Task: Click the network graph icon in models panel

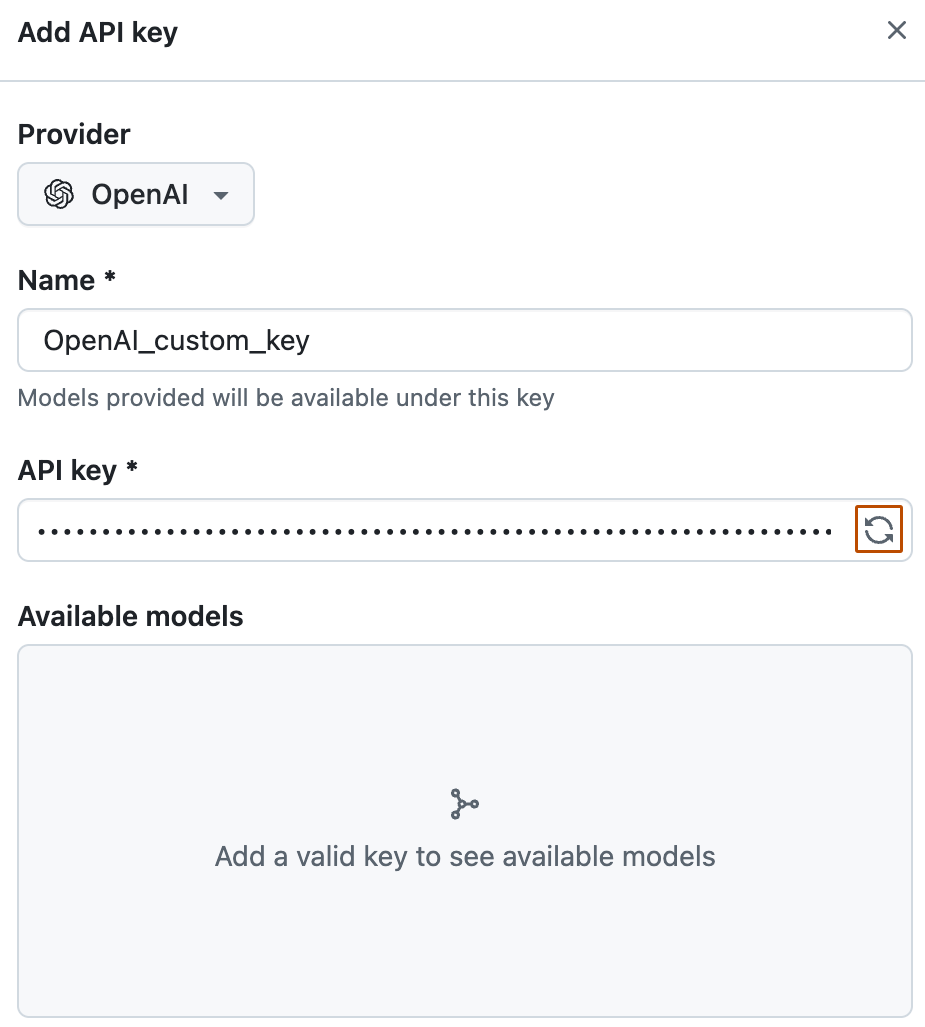Action: click(463, 803)
